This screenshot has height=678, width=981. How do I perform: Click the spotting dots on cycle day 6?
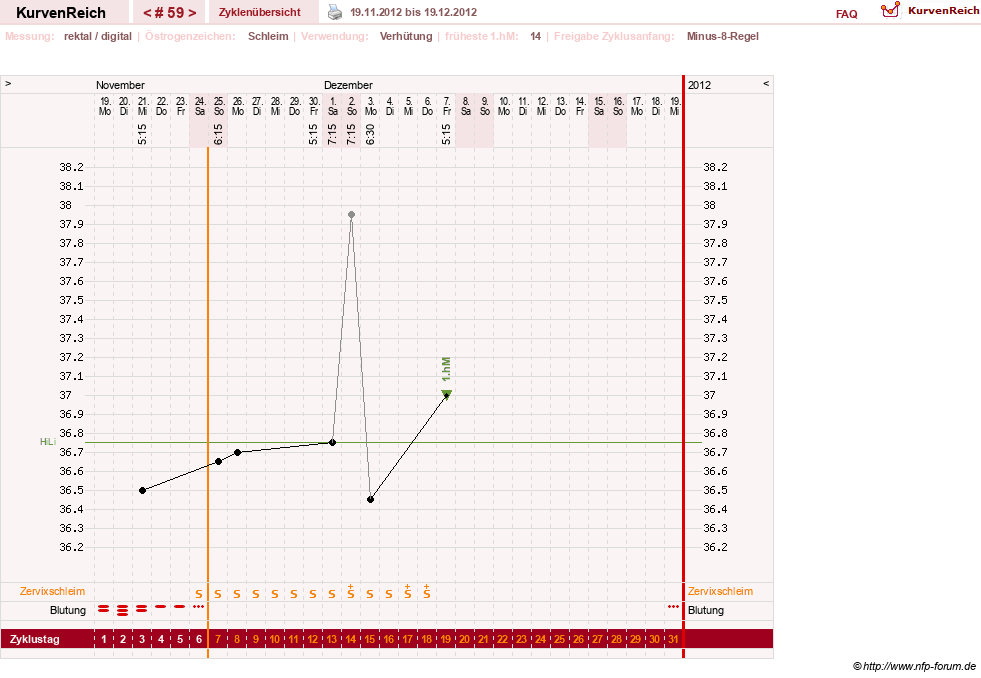tap(199, 607)
